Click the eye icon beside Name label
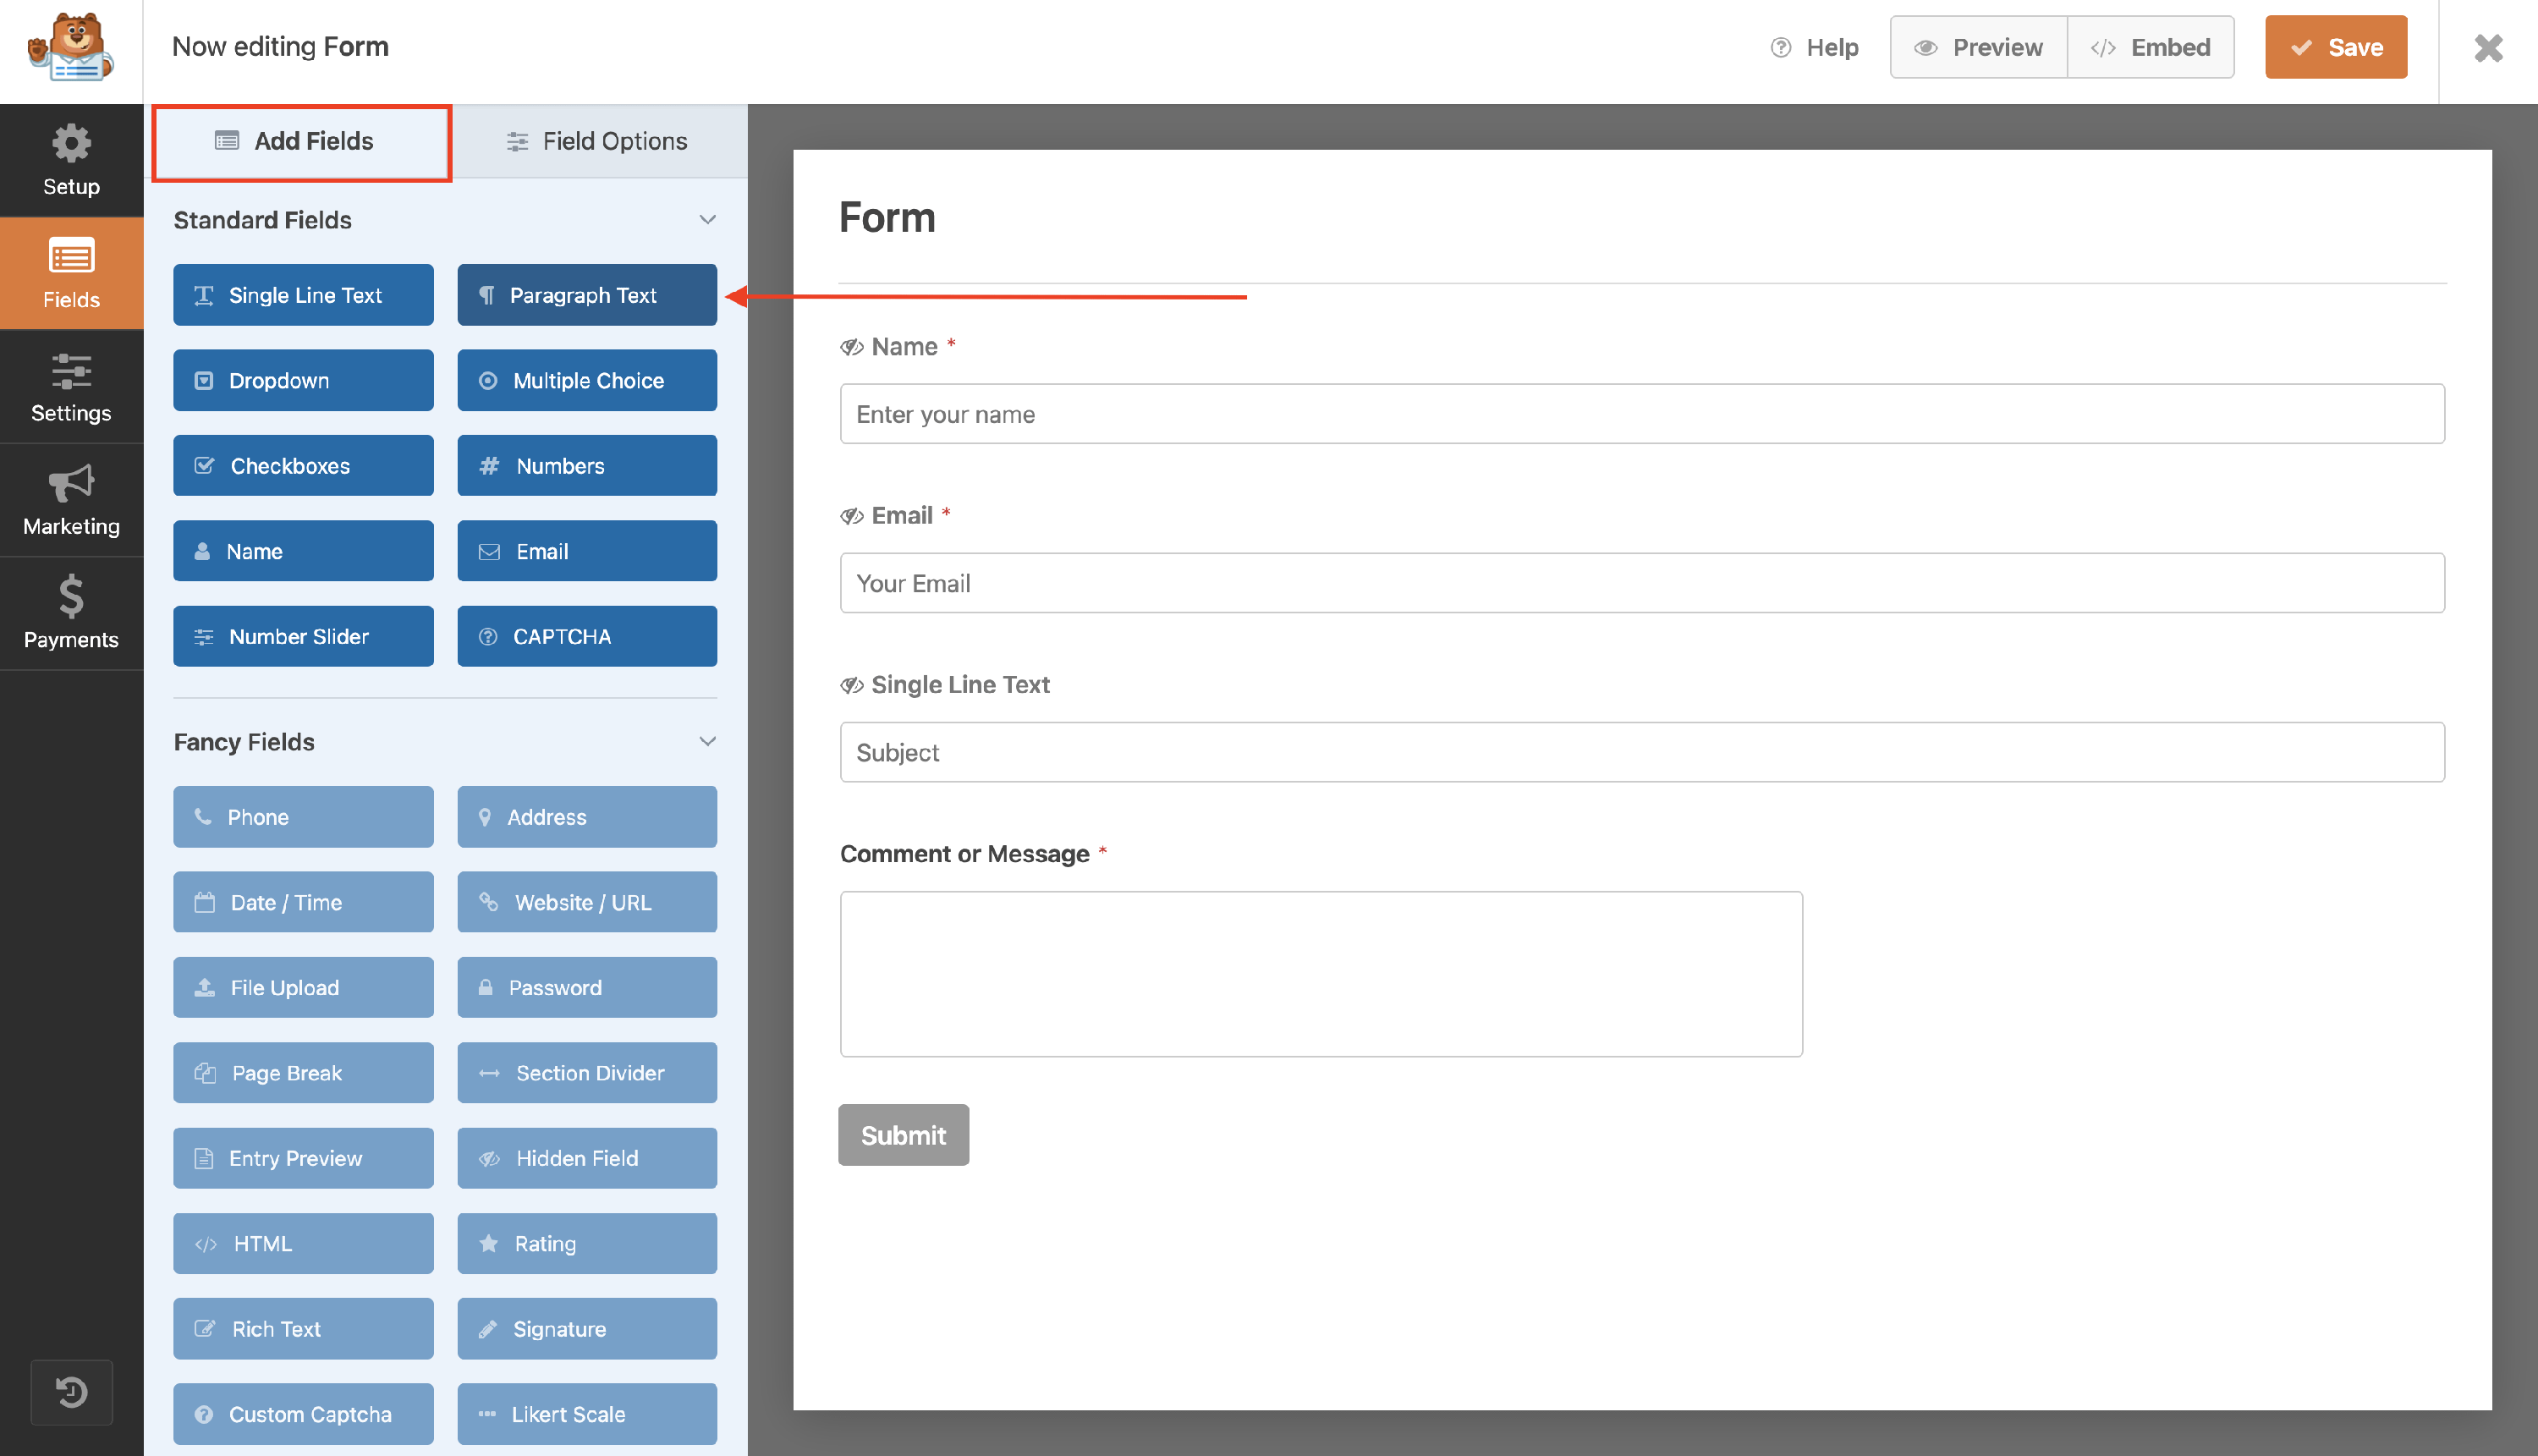 click(851, 347)
